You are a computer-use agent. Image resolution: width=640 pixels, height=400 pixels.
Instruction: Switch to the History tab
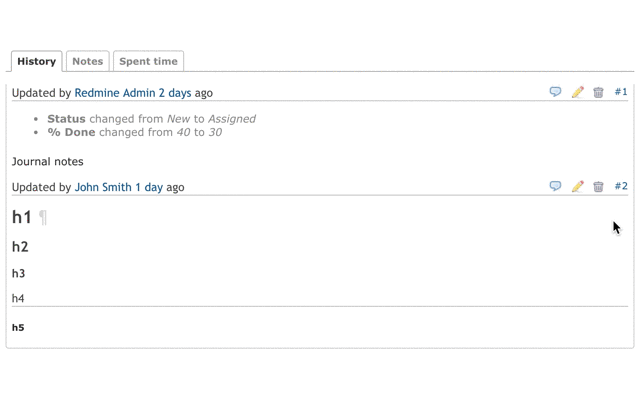37,61
